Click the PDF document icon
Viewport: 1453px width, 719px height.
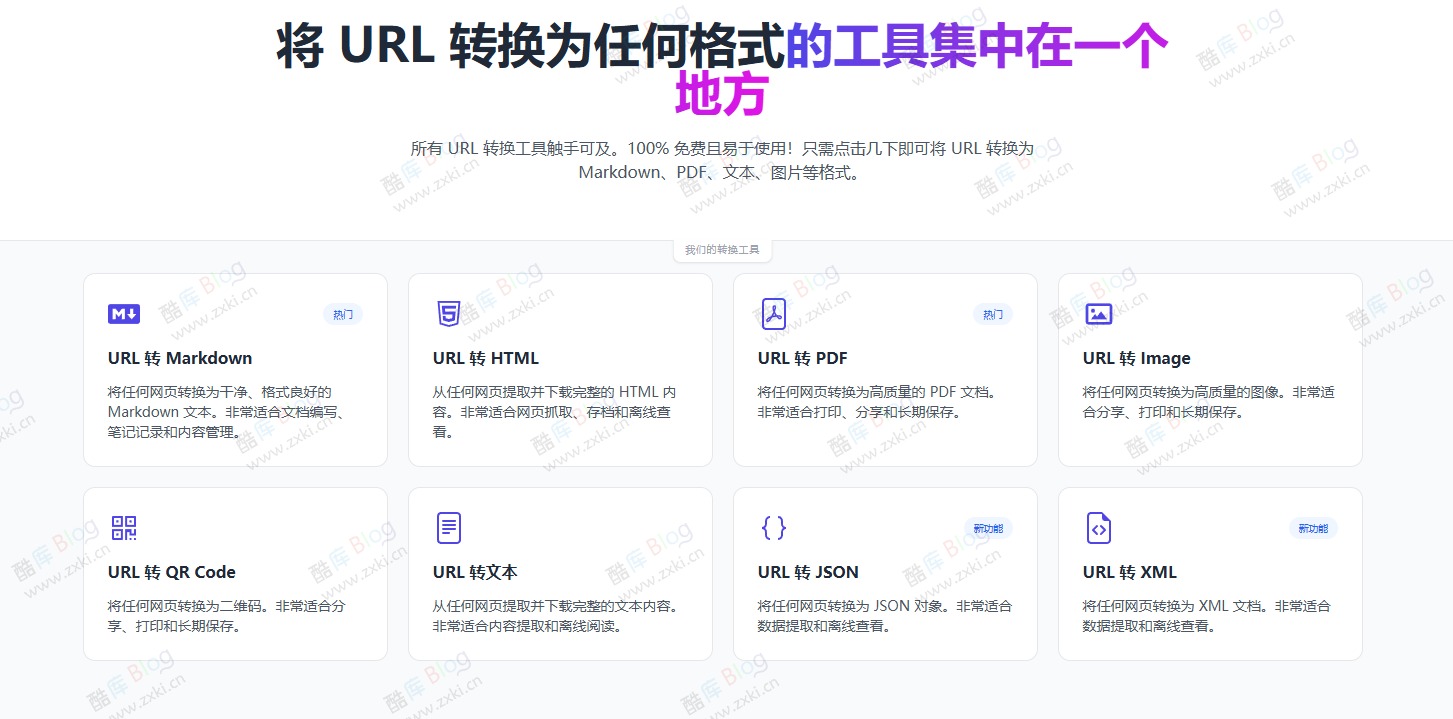click(771, 313)
